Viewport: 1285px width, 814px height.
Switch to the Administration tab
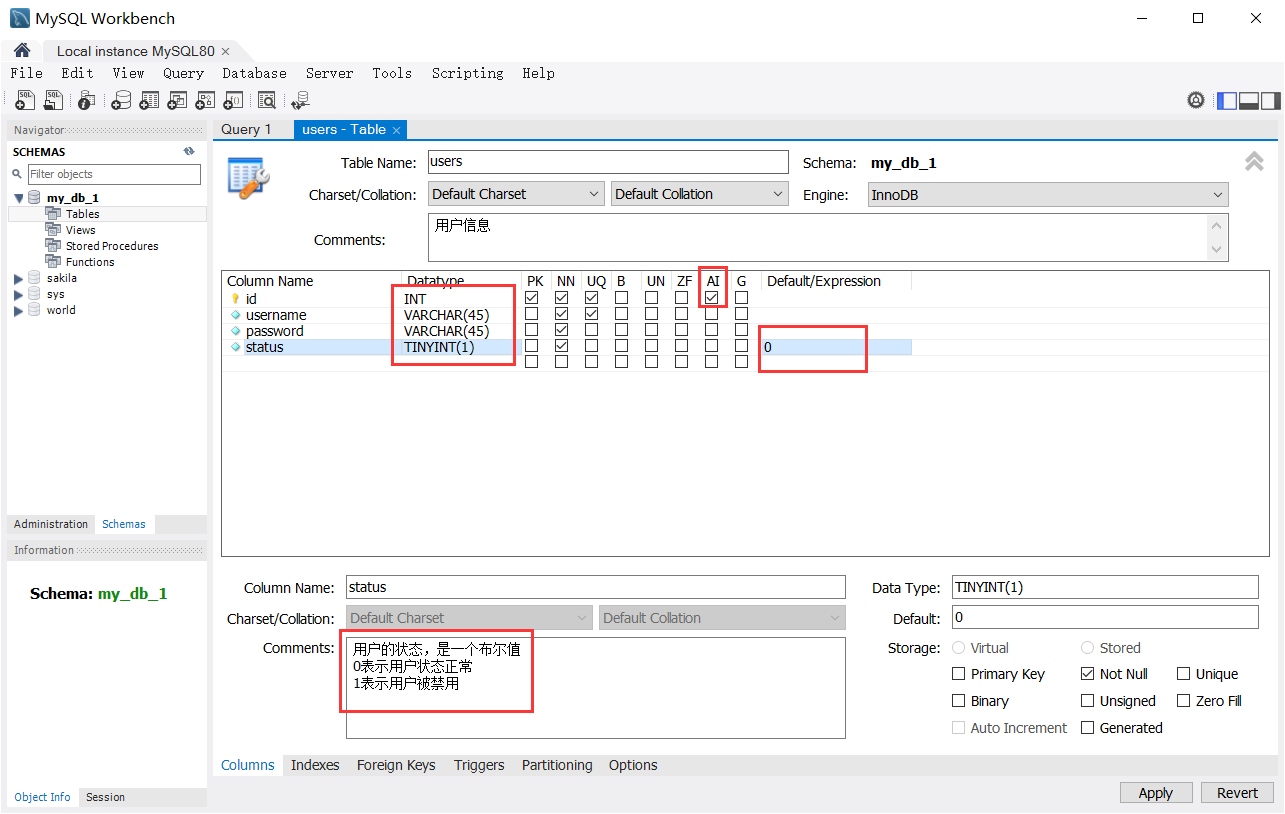[x=51, y=524]
